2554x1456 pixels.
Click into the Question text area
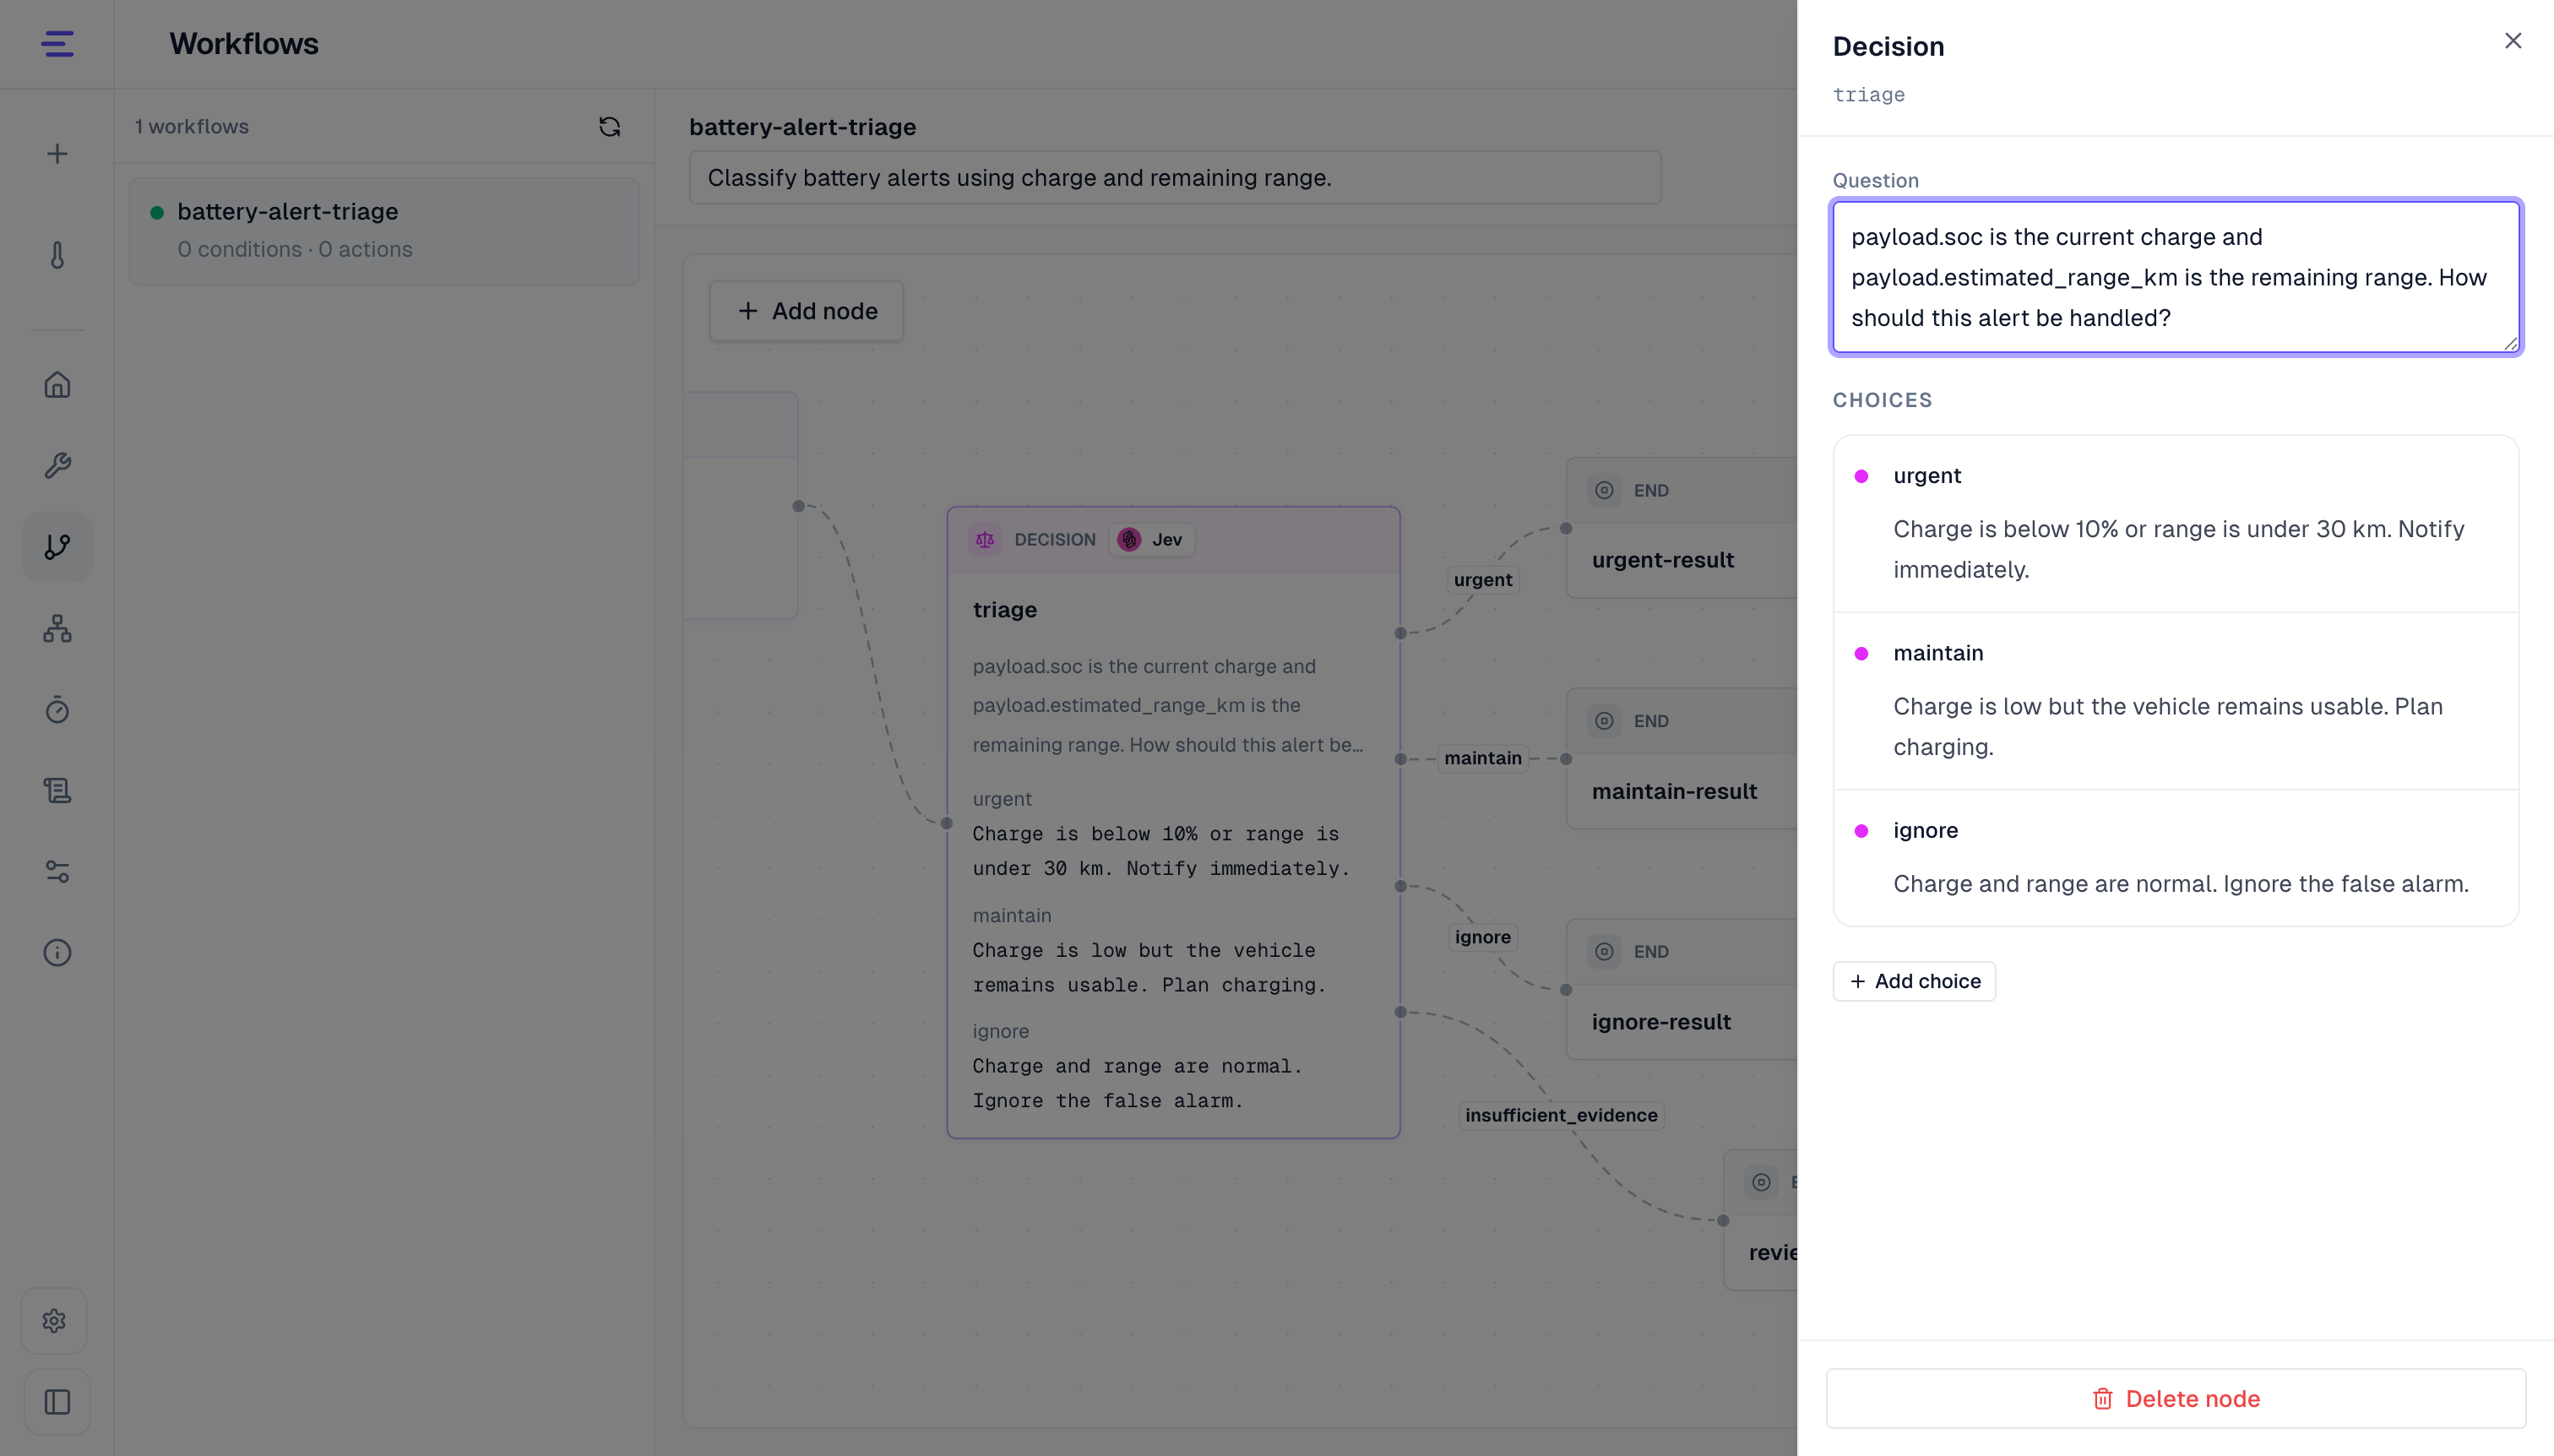point(2175,277)
